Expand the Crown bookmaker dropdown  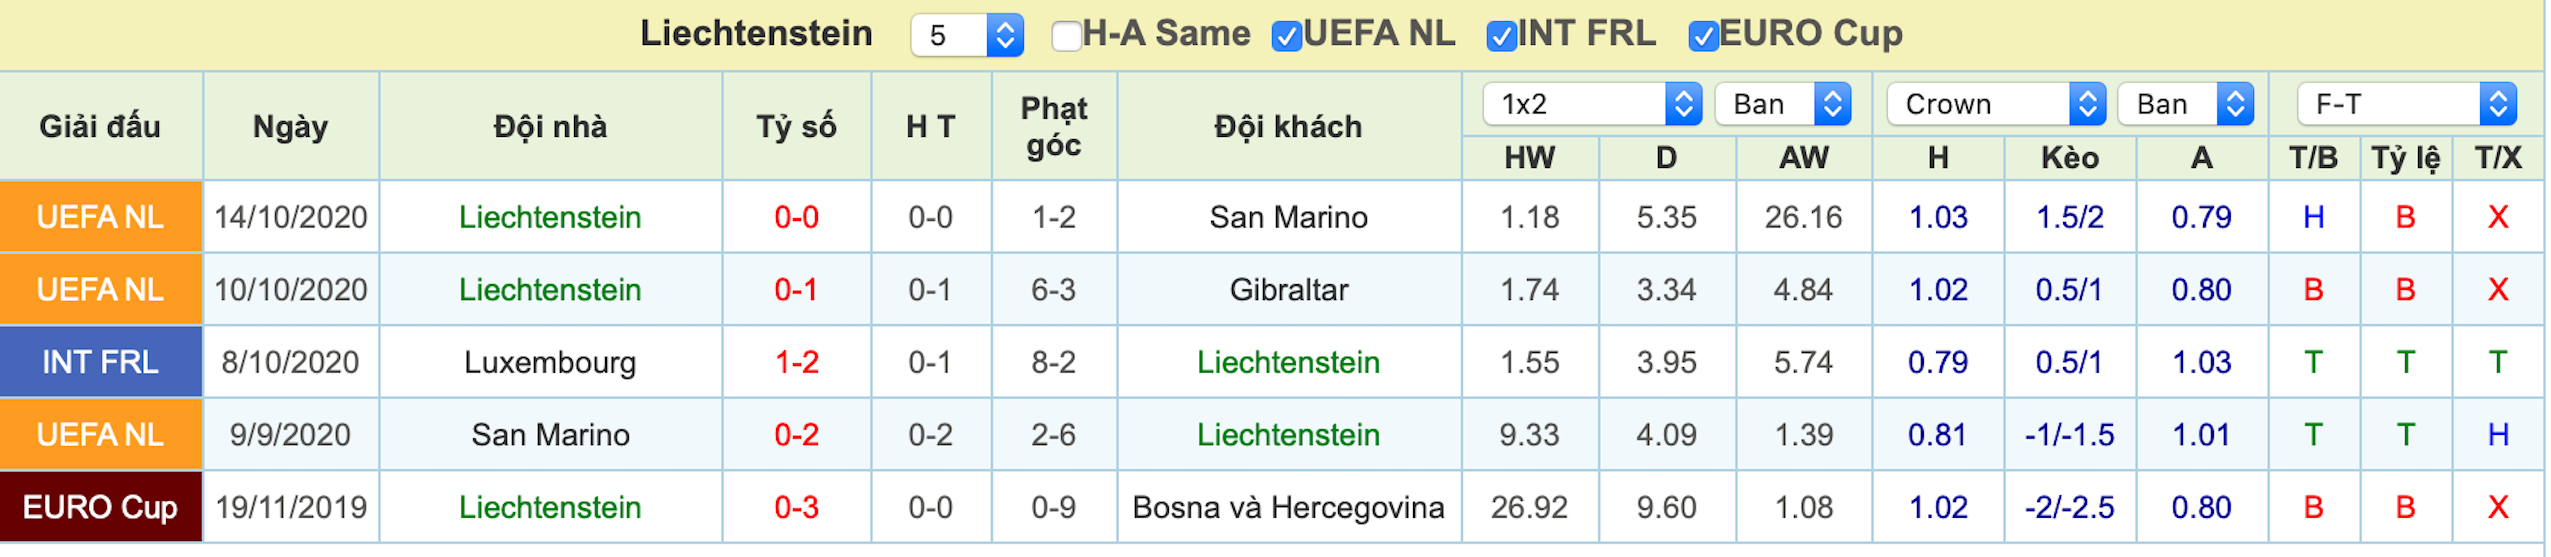point(1996,104)
